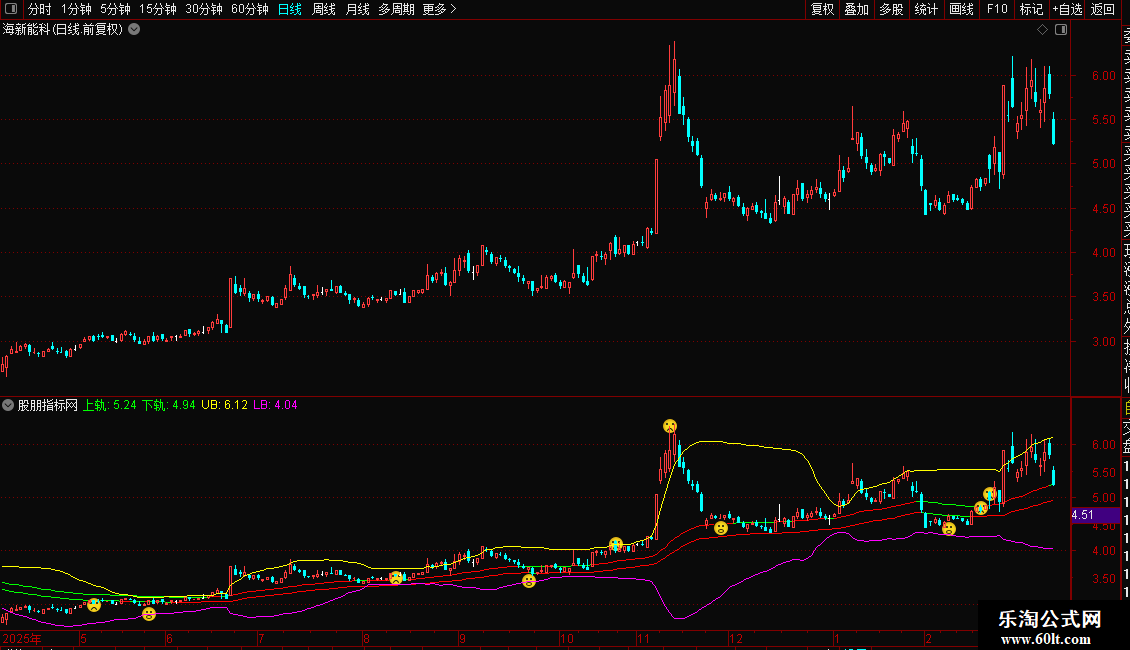Click the 叠加 overlay button
1130x650 pixels.
pos(857,9)
